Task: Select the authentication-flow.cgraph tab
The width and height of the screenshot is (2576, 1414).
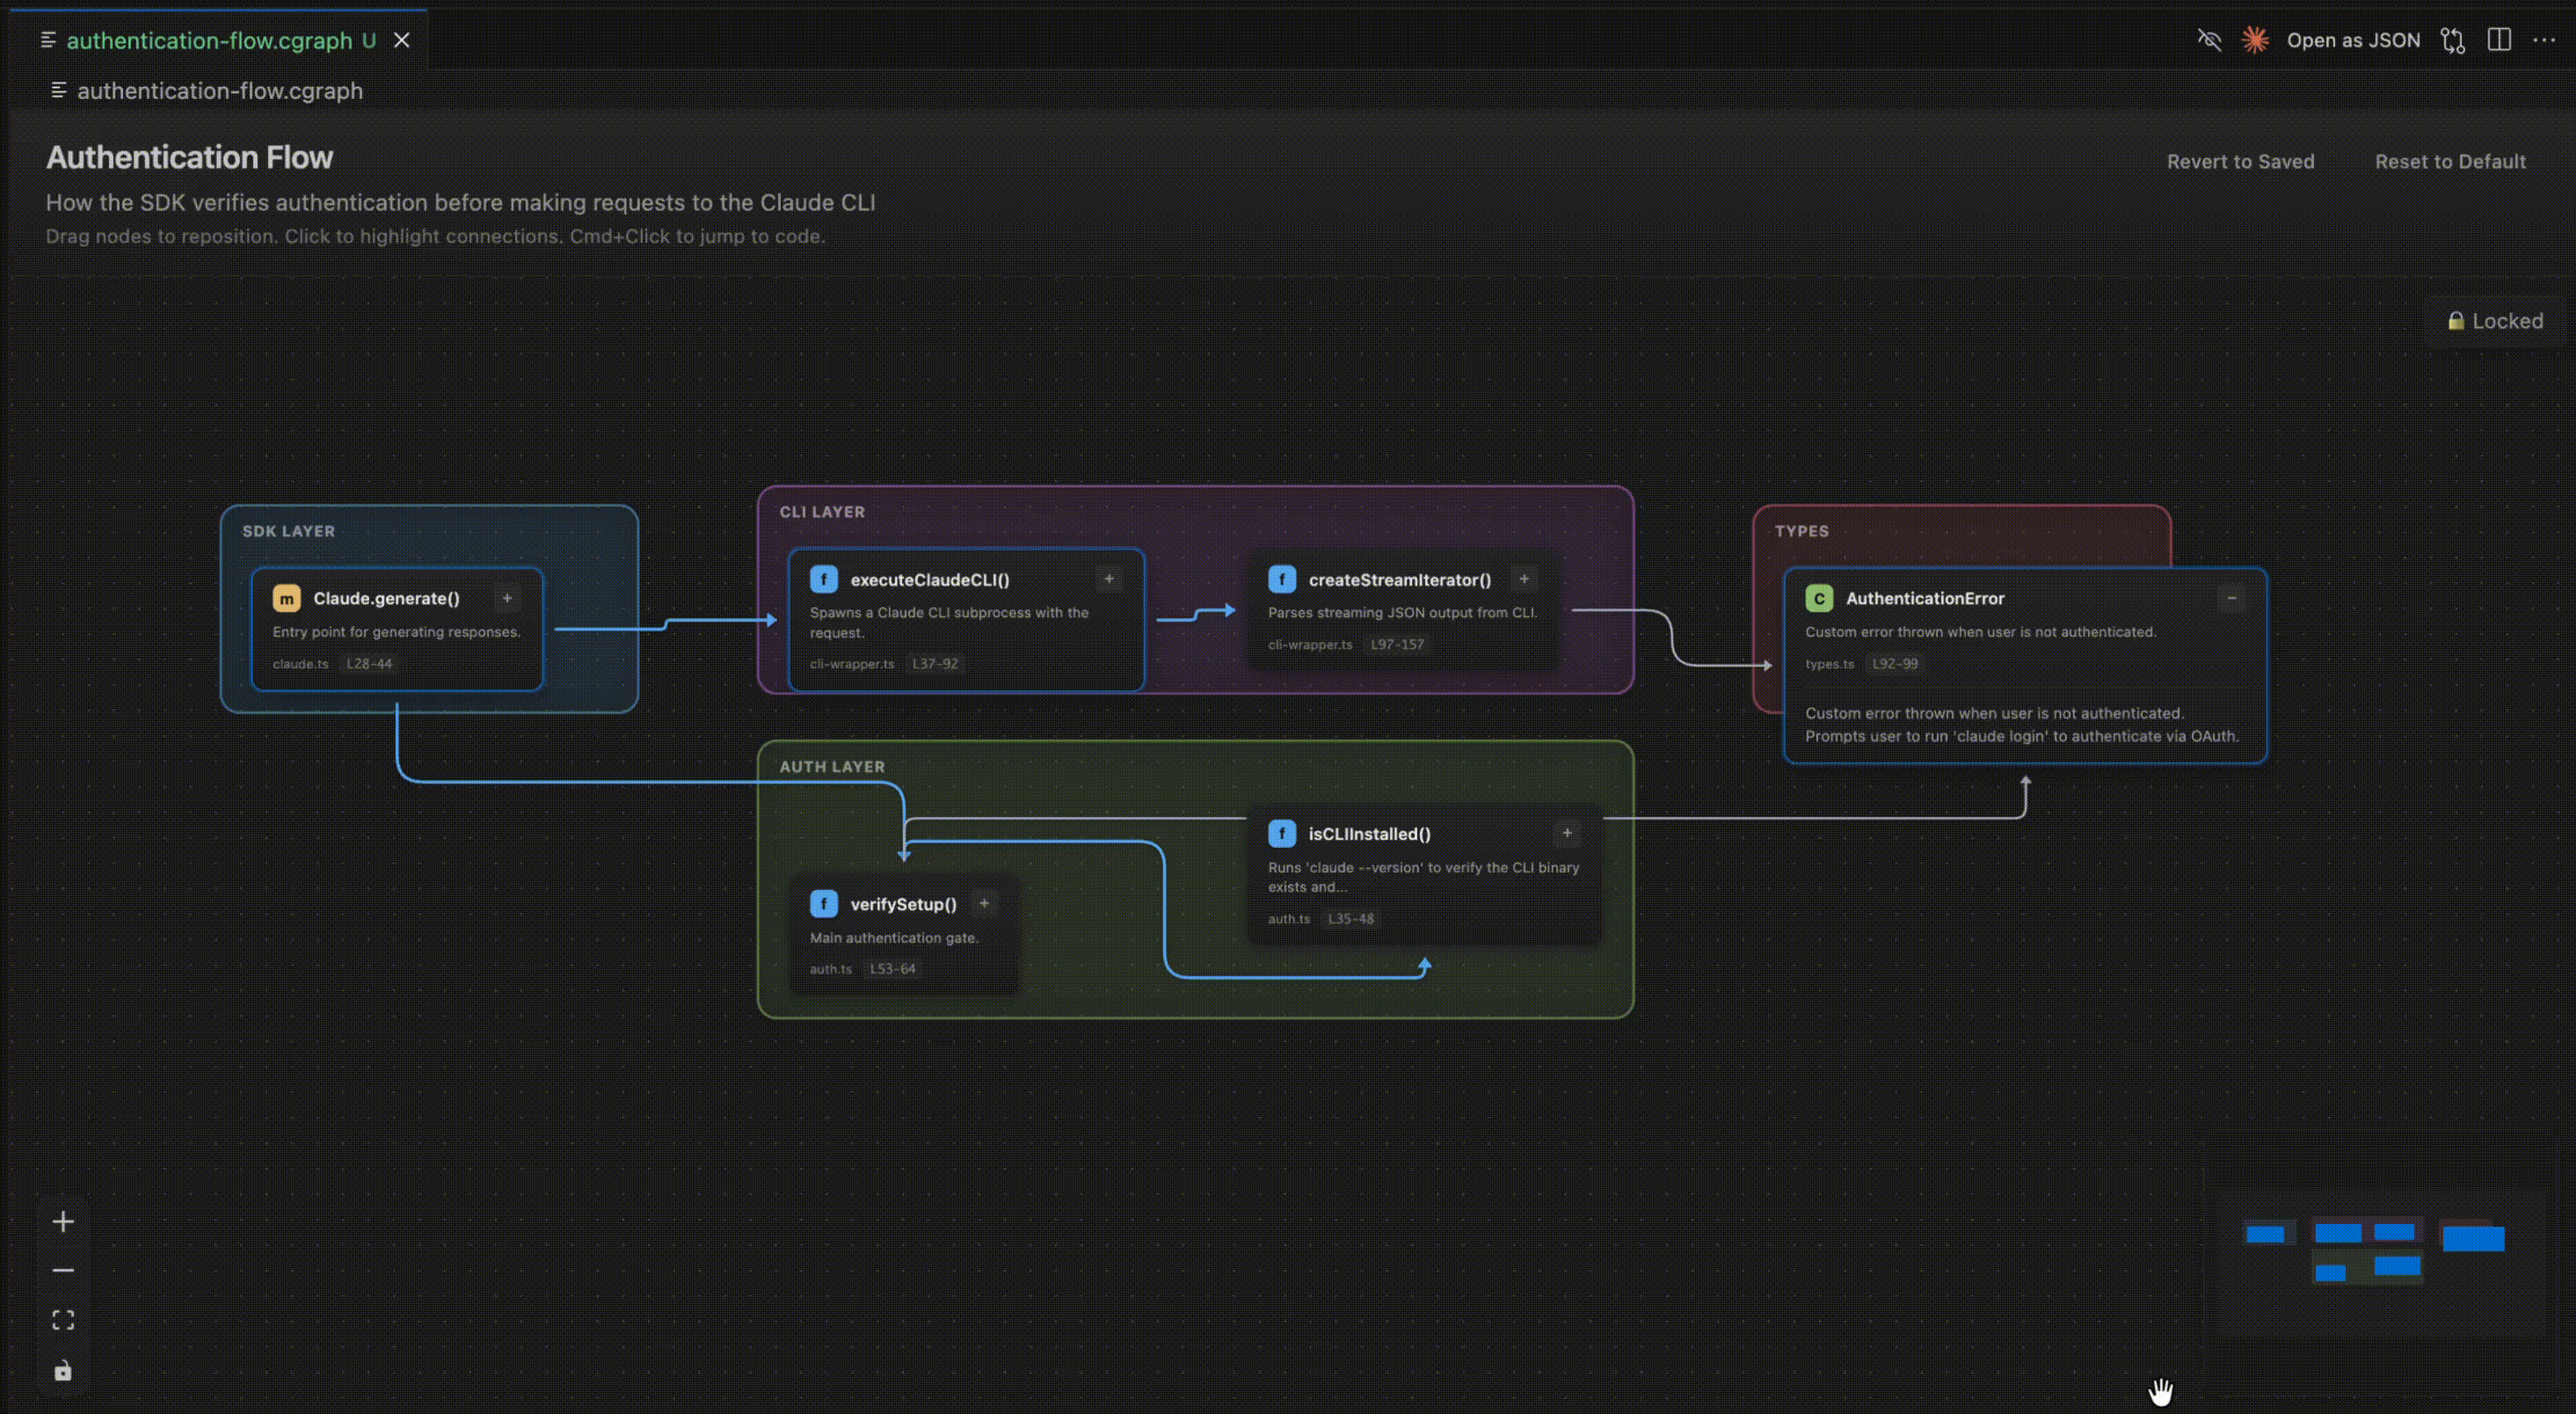Action: [x=210, y=40]
